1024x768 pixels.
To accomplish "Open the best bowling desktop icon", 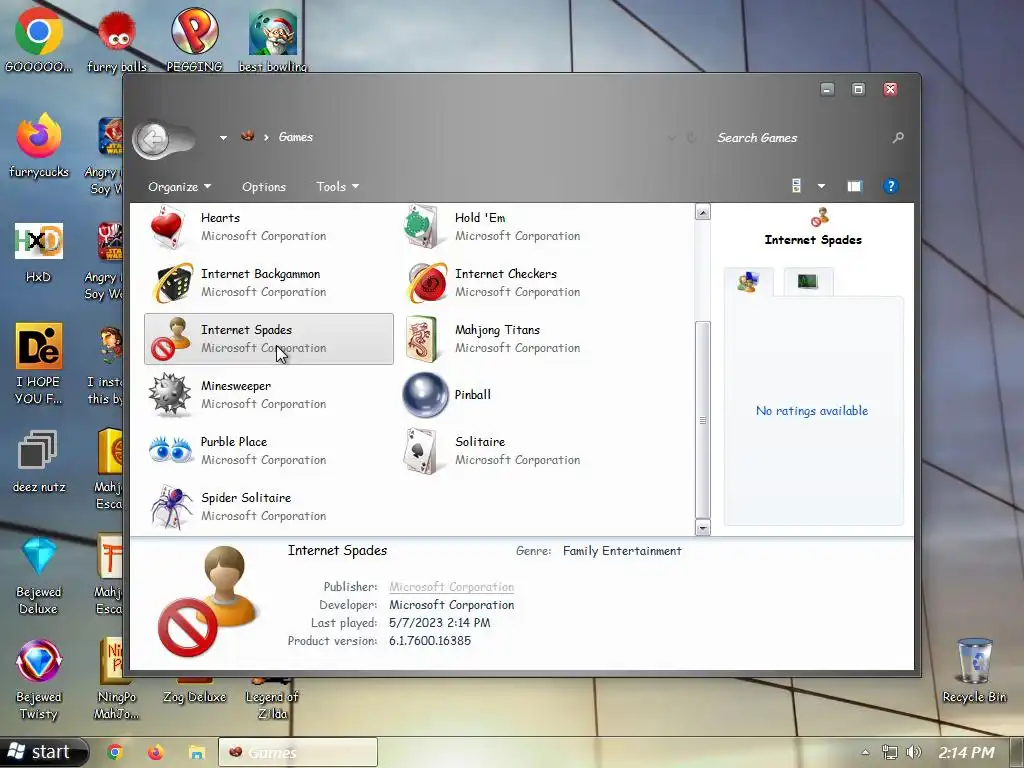I will 272,31.
